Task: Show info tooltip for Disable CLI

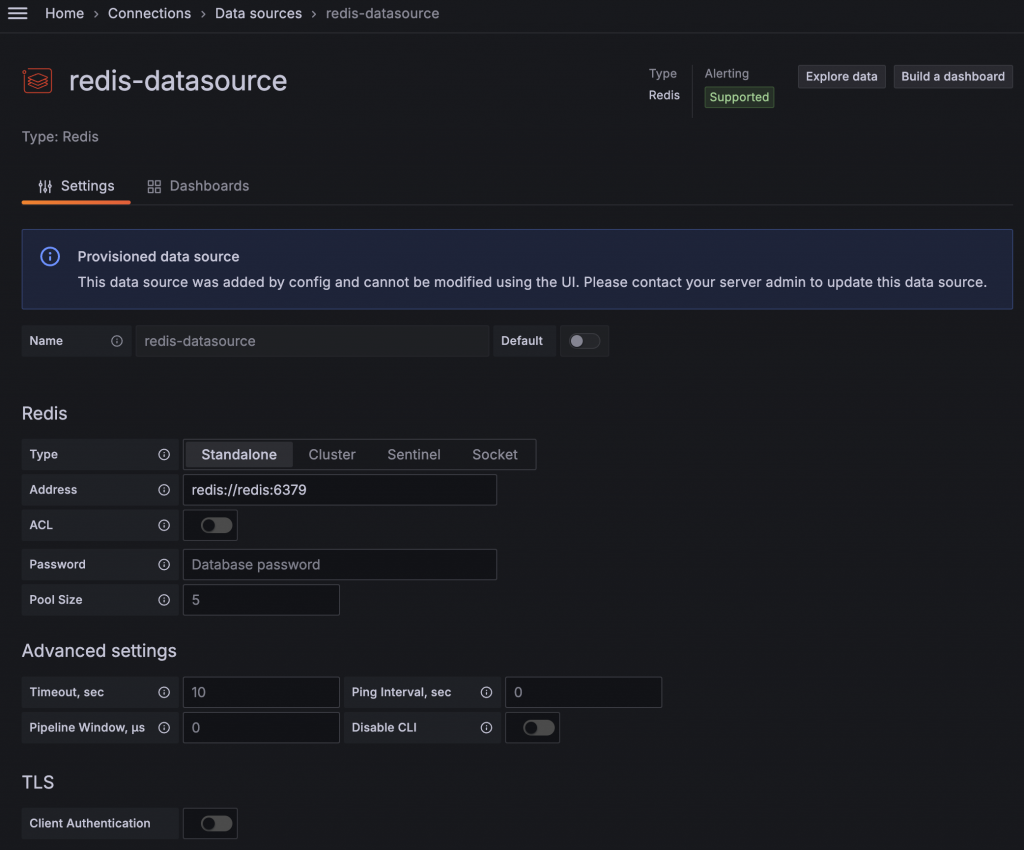Action: 487,727
